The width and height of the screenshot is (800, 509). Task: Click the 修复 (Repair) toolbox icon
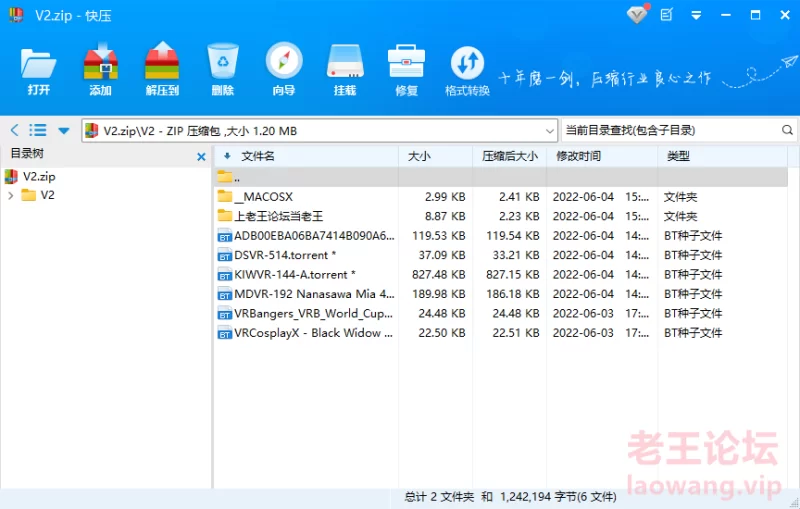click(x=407, y=70)
